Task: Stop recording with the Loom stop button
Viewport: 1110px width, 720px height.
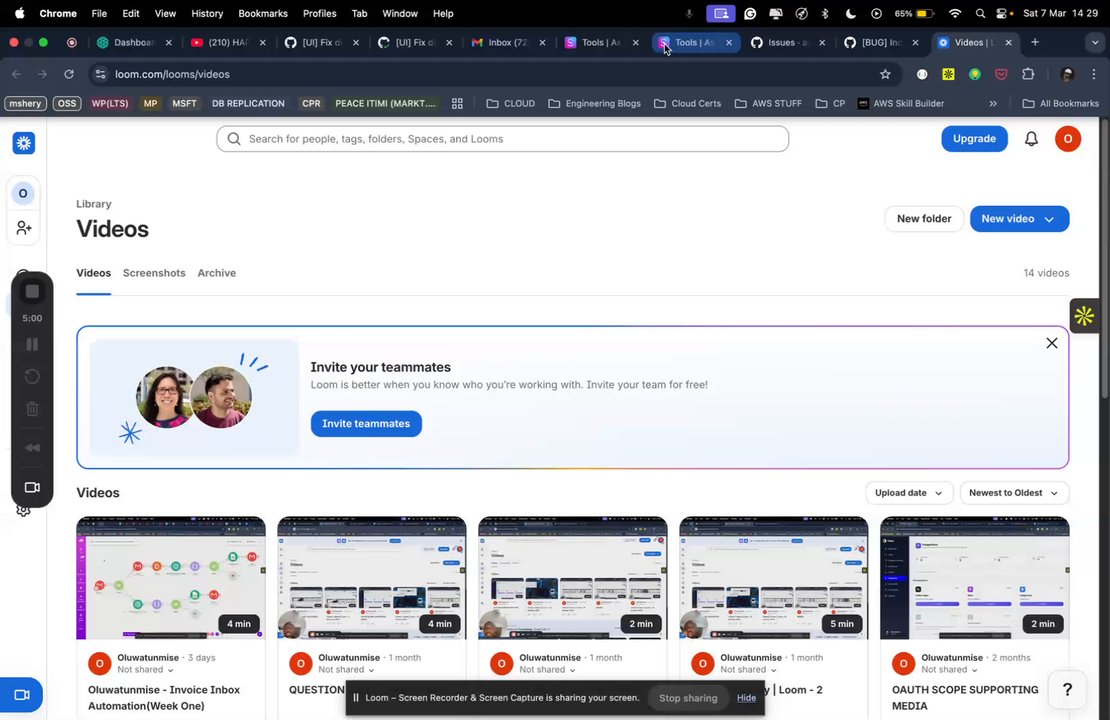Action: [32, 292]
